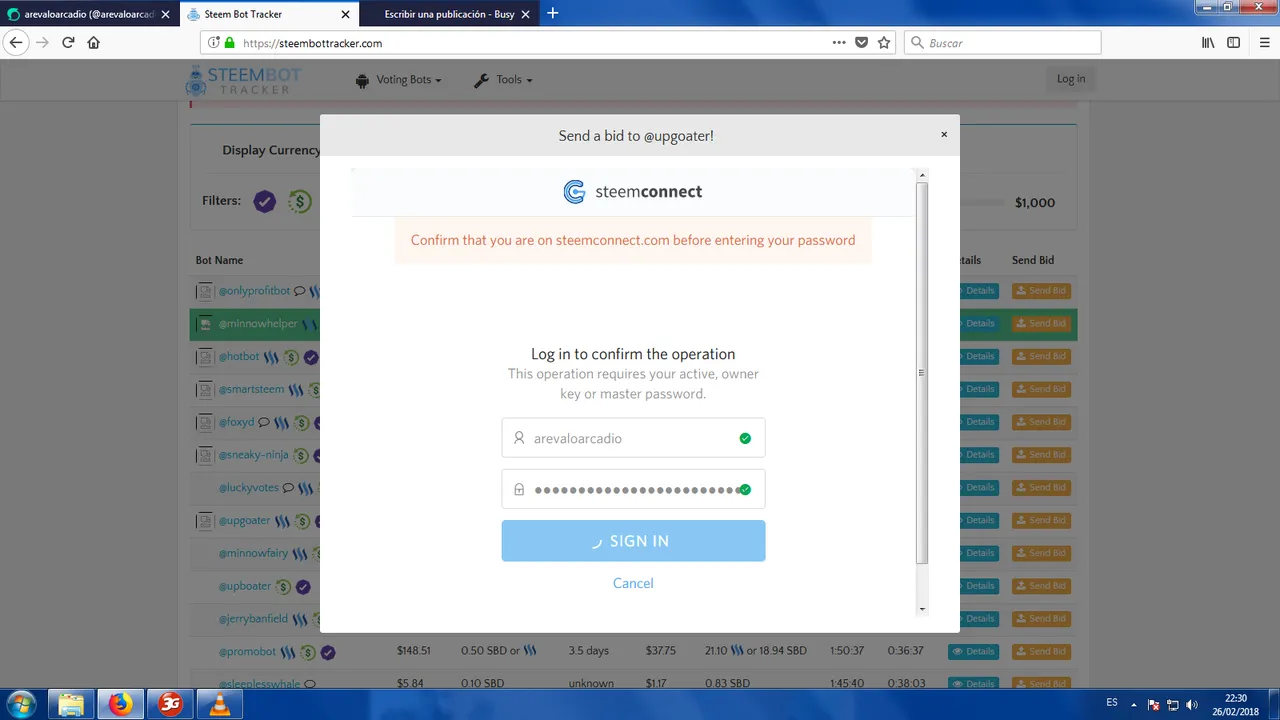Click the username field with arevaloarcadio
Viewport: 1280px width, 720px height.
pyautogui.click(x=633, y=438)
